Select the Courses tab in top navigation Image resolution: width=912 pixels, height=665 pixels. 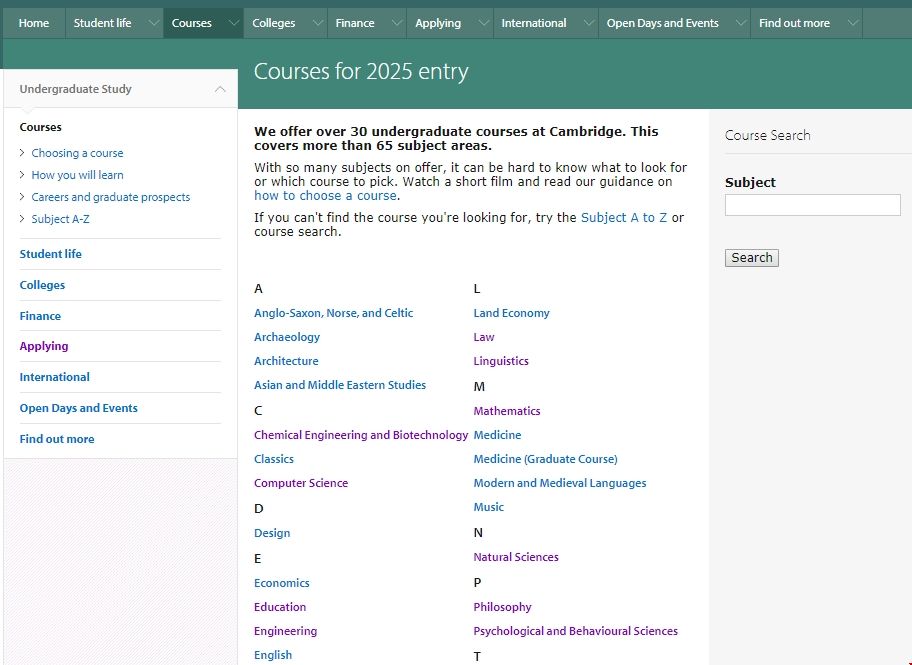(x=192, y=23)
